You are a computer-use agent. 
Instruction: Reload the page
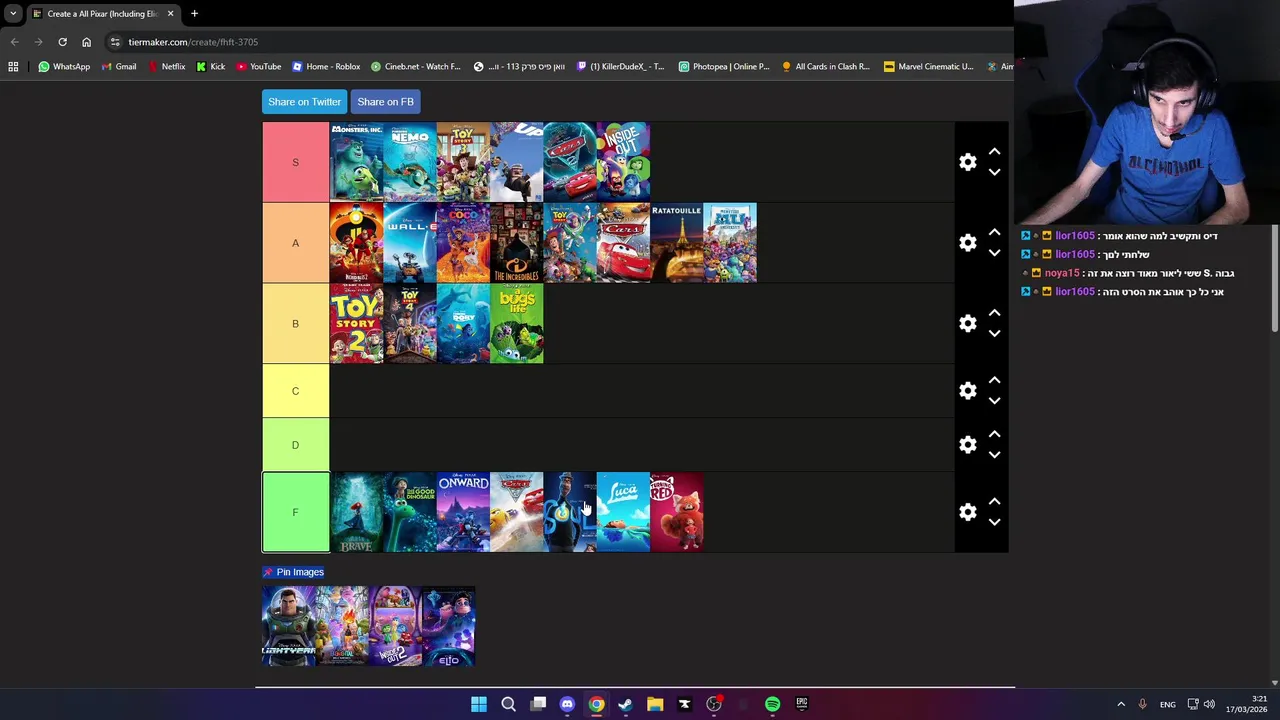click(x=62, y=42)
